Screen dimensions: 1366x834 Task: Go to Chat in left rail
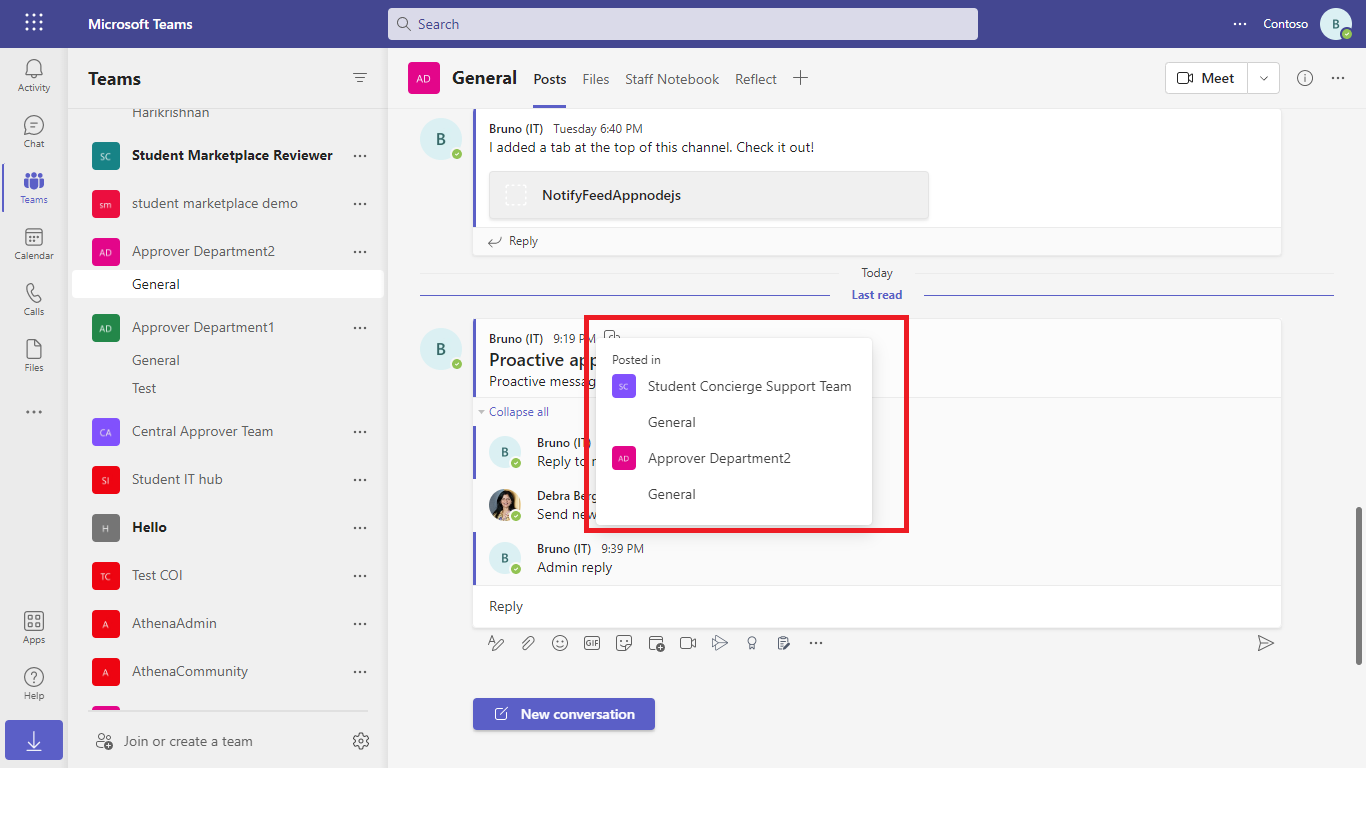(34, 132)
